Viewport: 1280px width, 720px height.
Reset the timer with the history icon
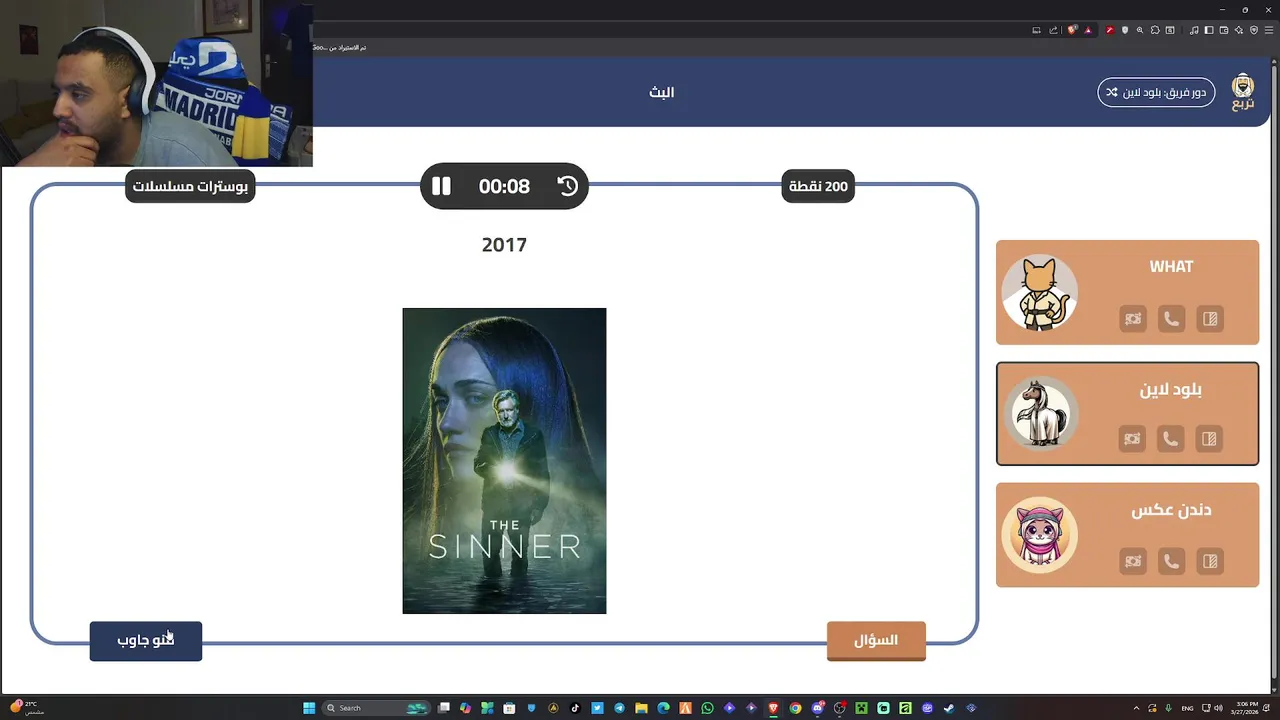coord(567,186)
